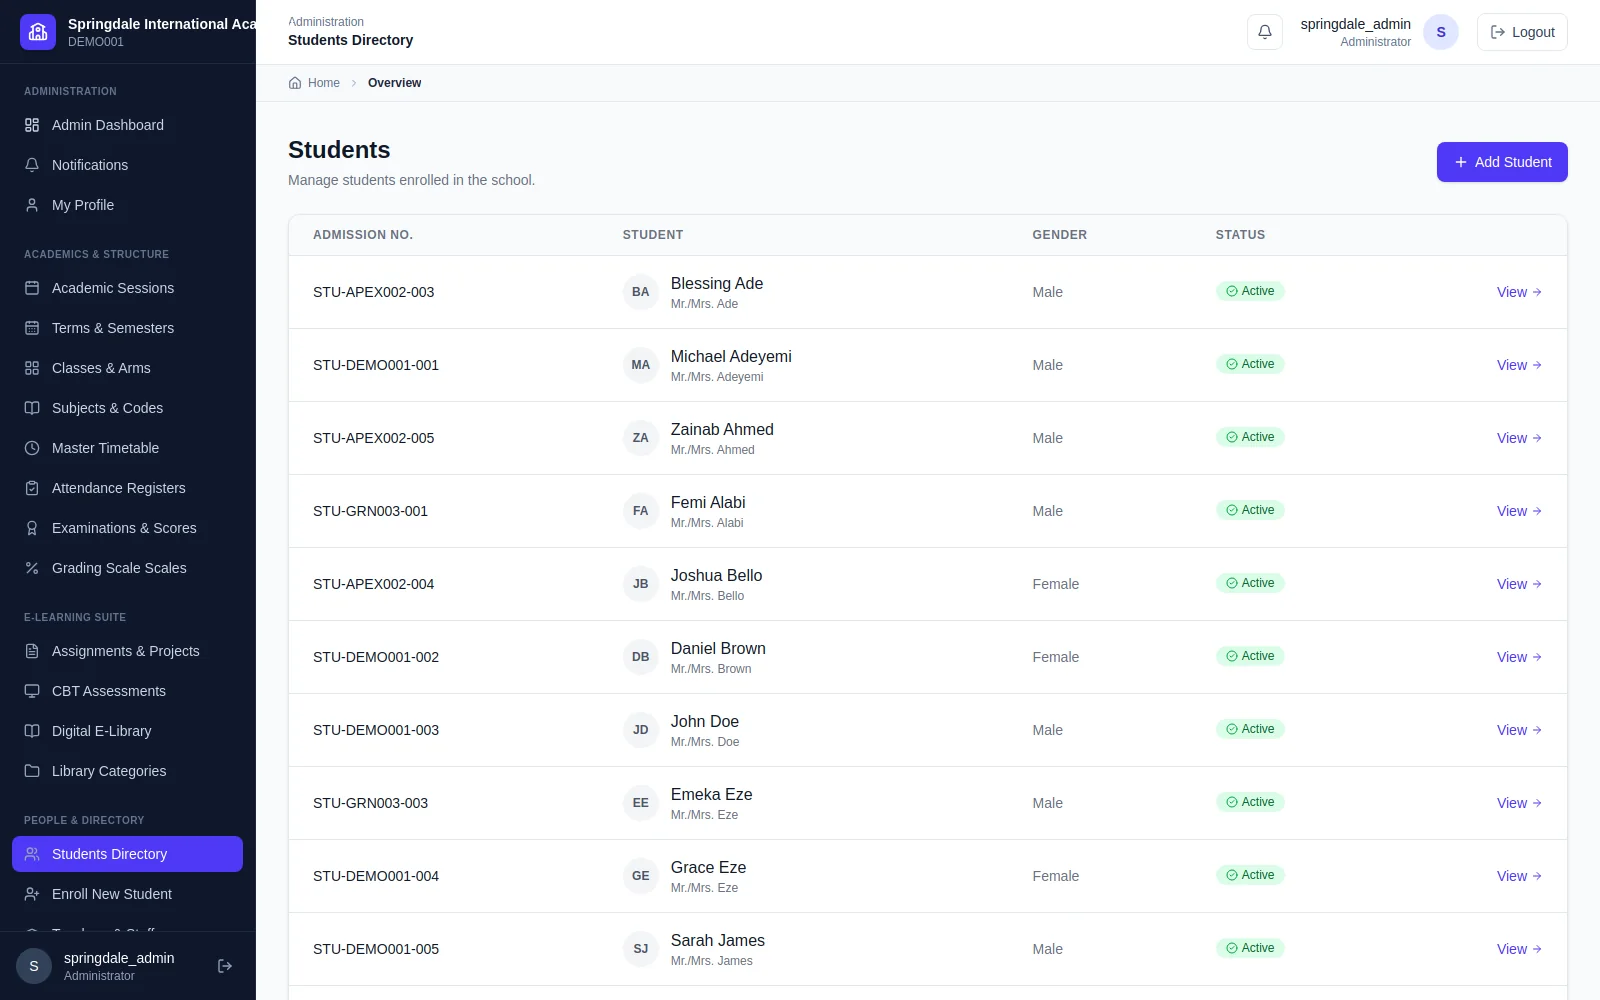Viewport: 1600px width, 1000px height.
Task: Open Terms & Semesters menu item
Action: click(x=127, y=328)
